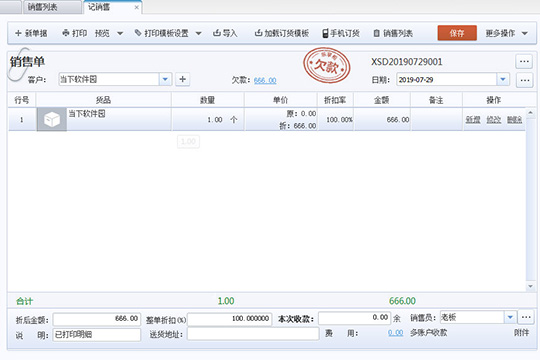Open the 日期 date dropdown

[503, 80]
